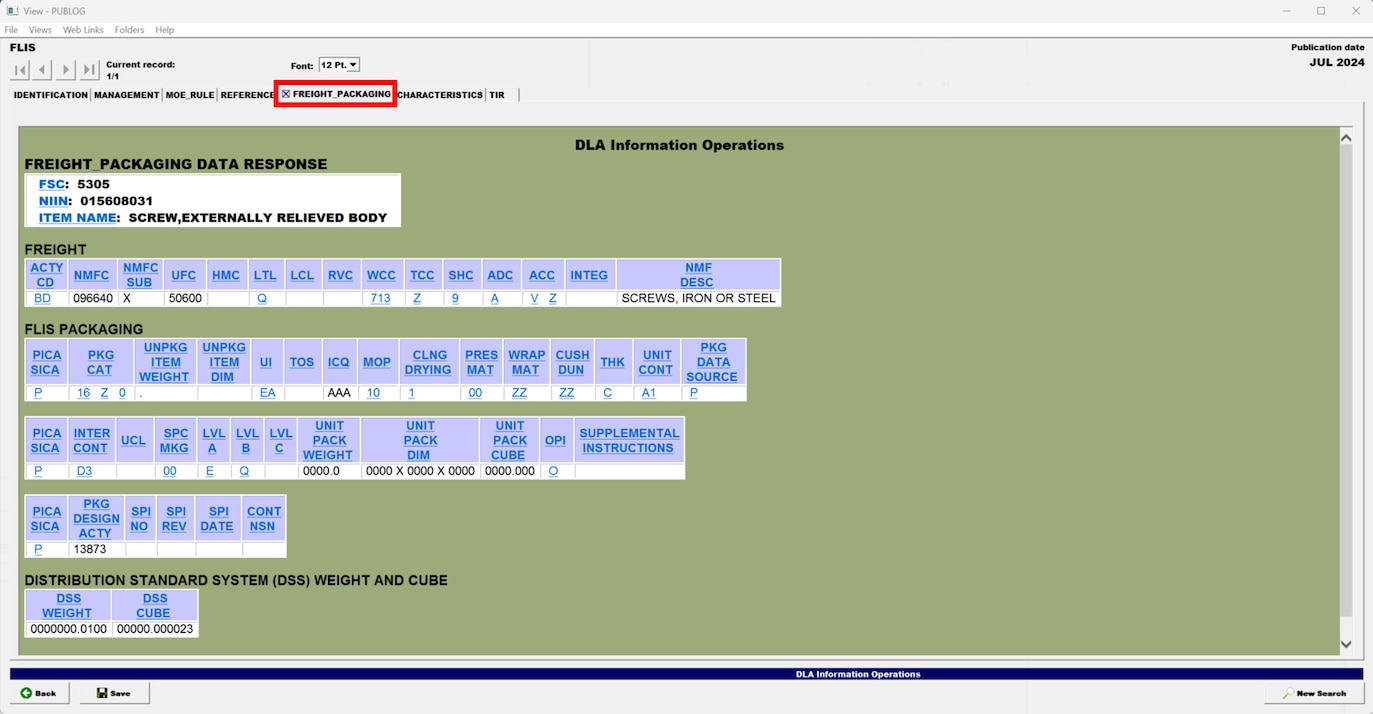Go to the next record arrow
Viewport: 1373px width, 714px height.
click(66, 70)
